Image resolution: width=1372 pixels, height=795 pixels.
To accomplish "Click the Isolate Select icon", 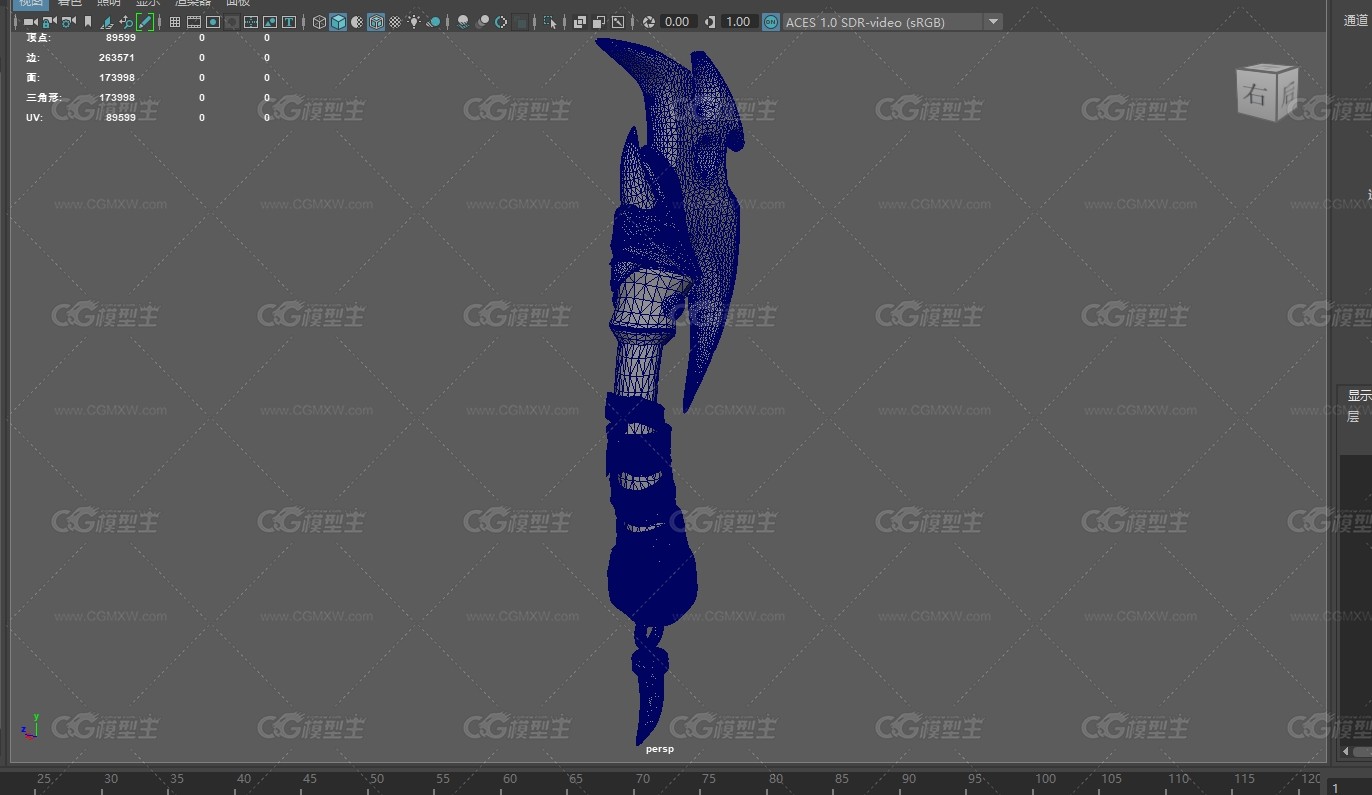I will coord(550,21).
